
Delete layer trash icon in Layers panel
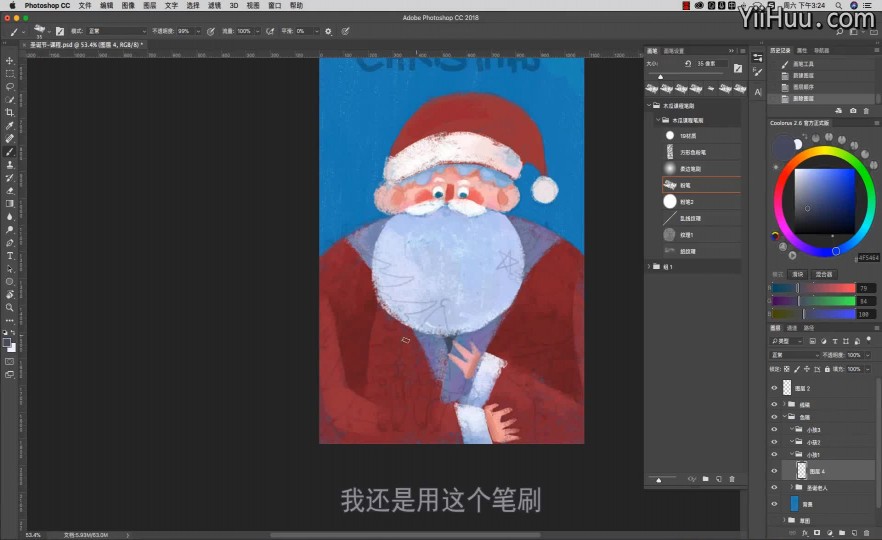pyautogui.click(x=866, y=533)
